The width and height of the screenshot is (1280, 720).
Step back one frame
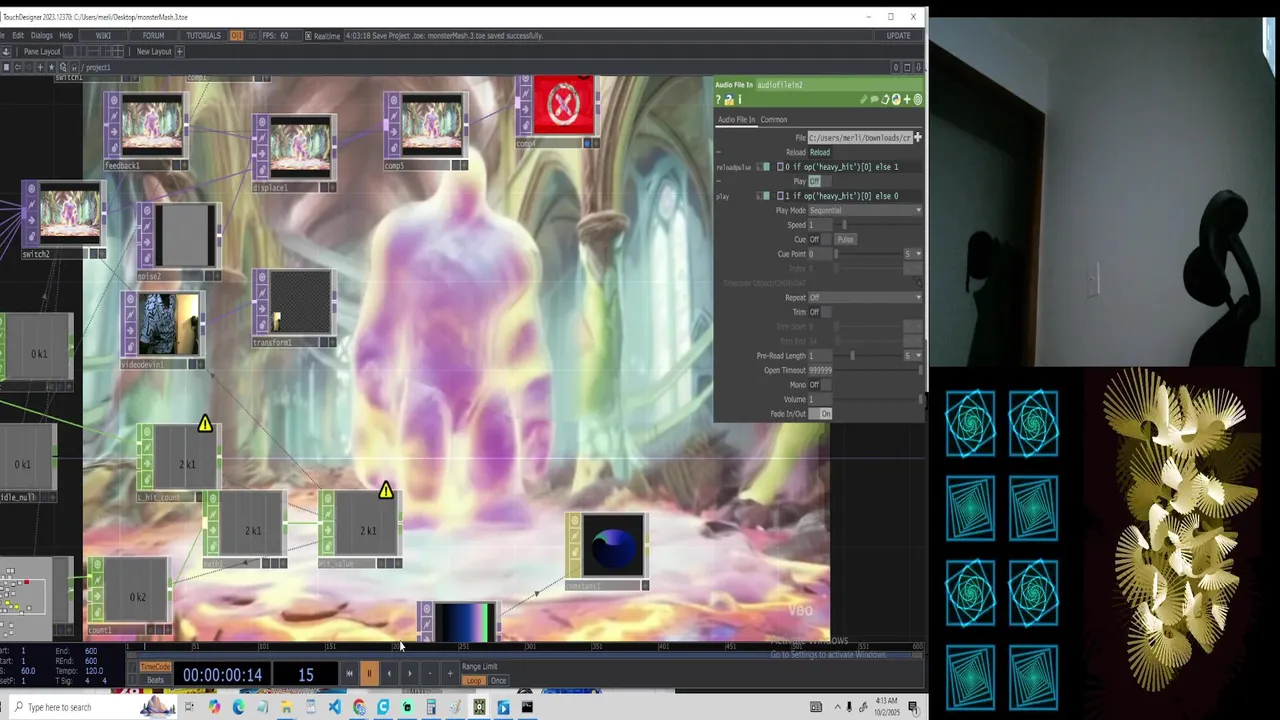click(x=389, y=673)
